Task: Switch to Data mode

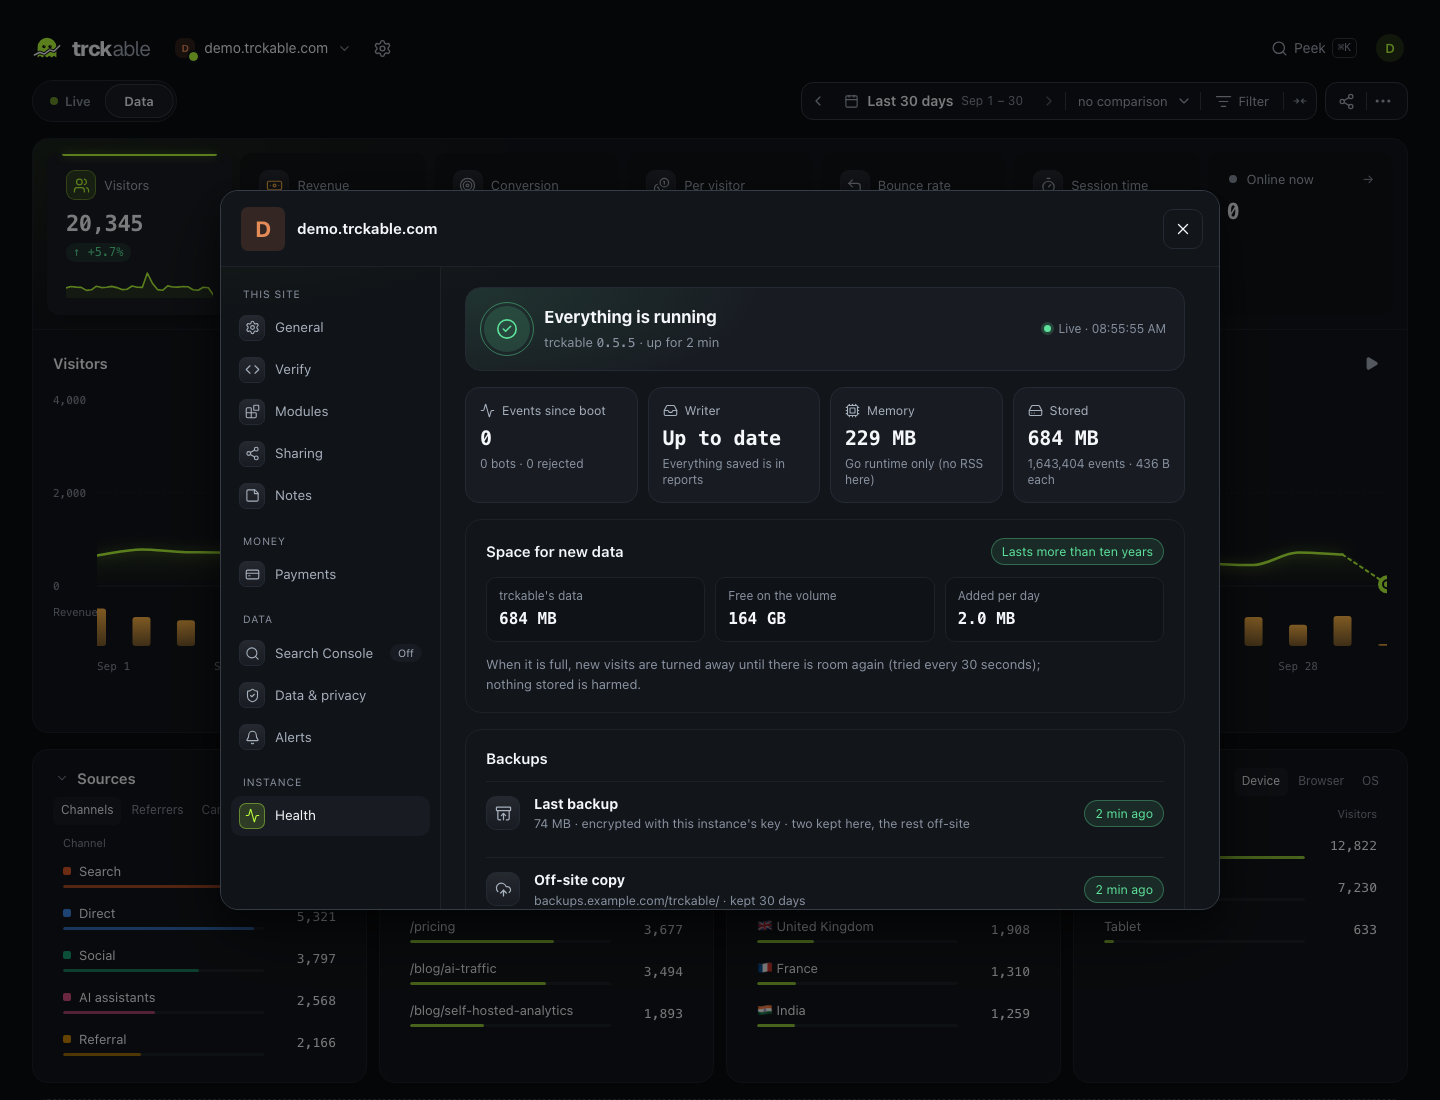Action: click(139, 102)
